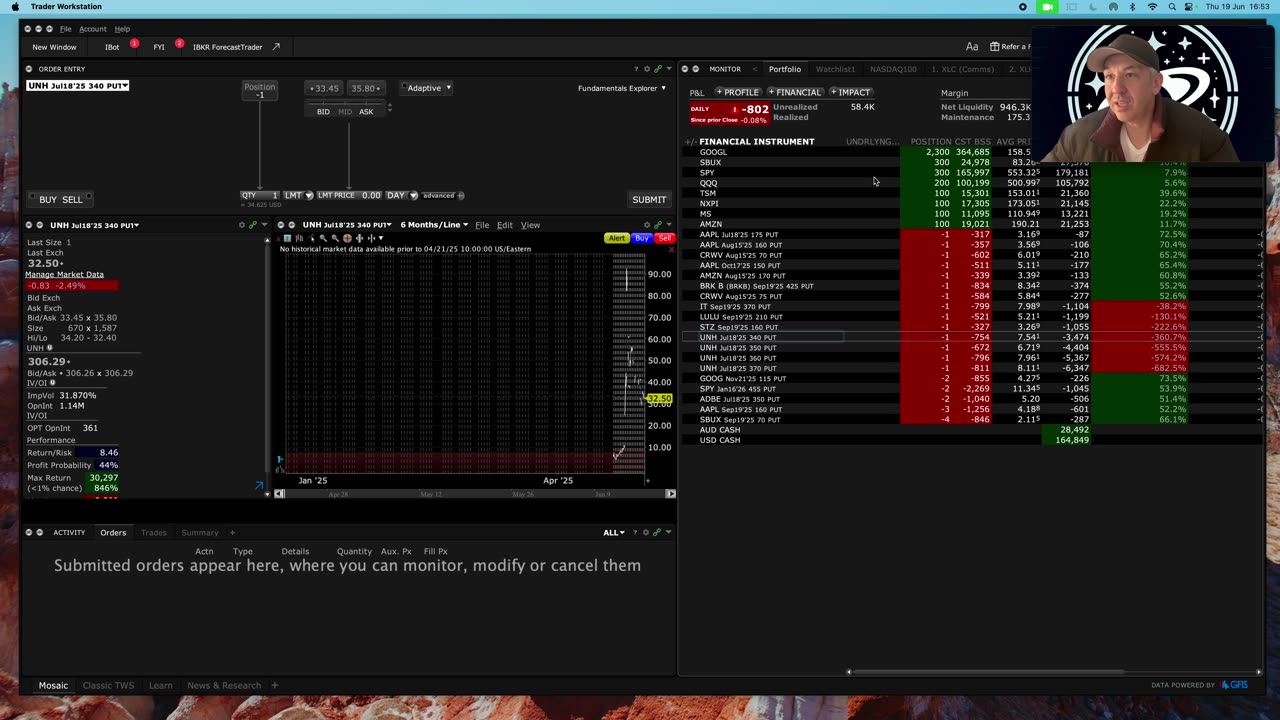The width and height of the screenshot is (1280, 720).
Task: Select the SELL side toggle
Action: 72,199
